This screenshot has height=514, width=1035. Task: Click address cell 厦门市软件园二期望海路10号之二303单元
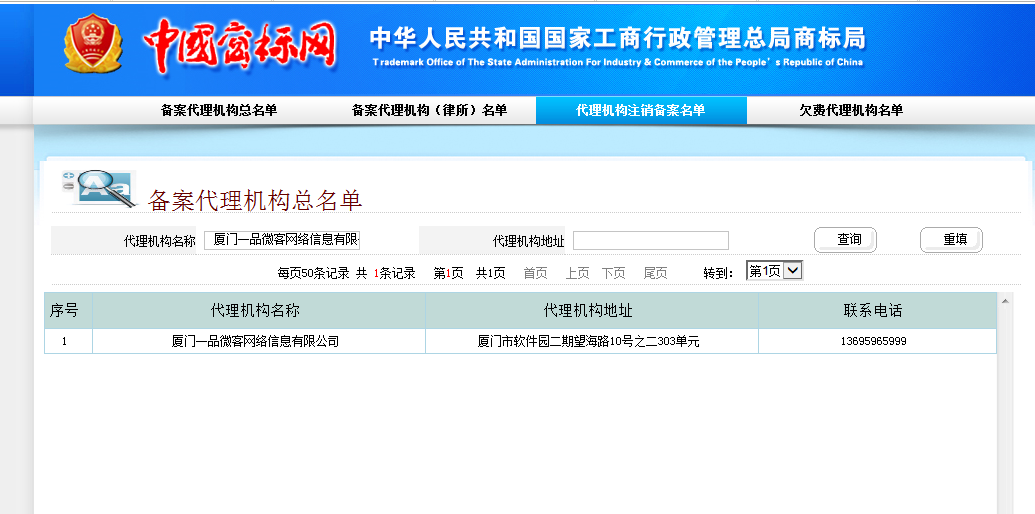pos(592,342)
